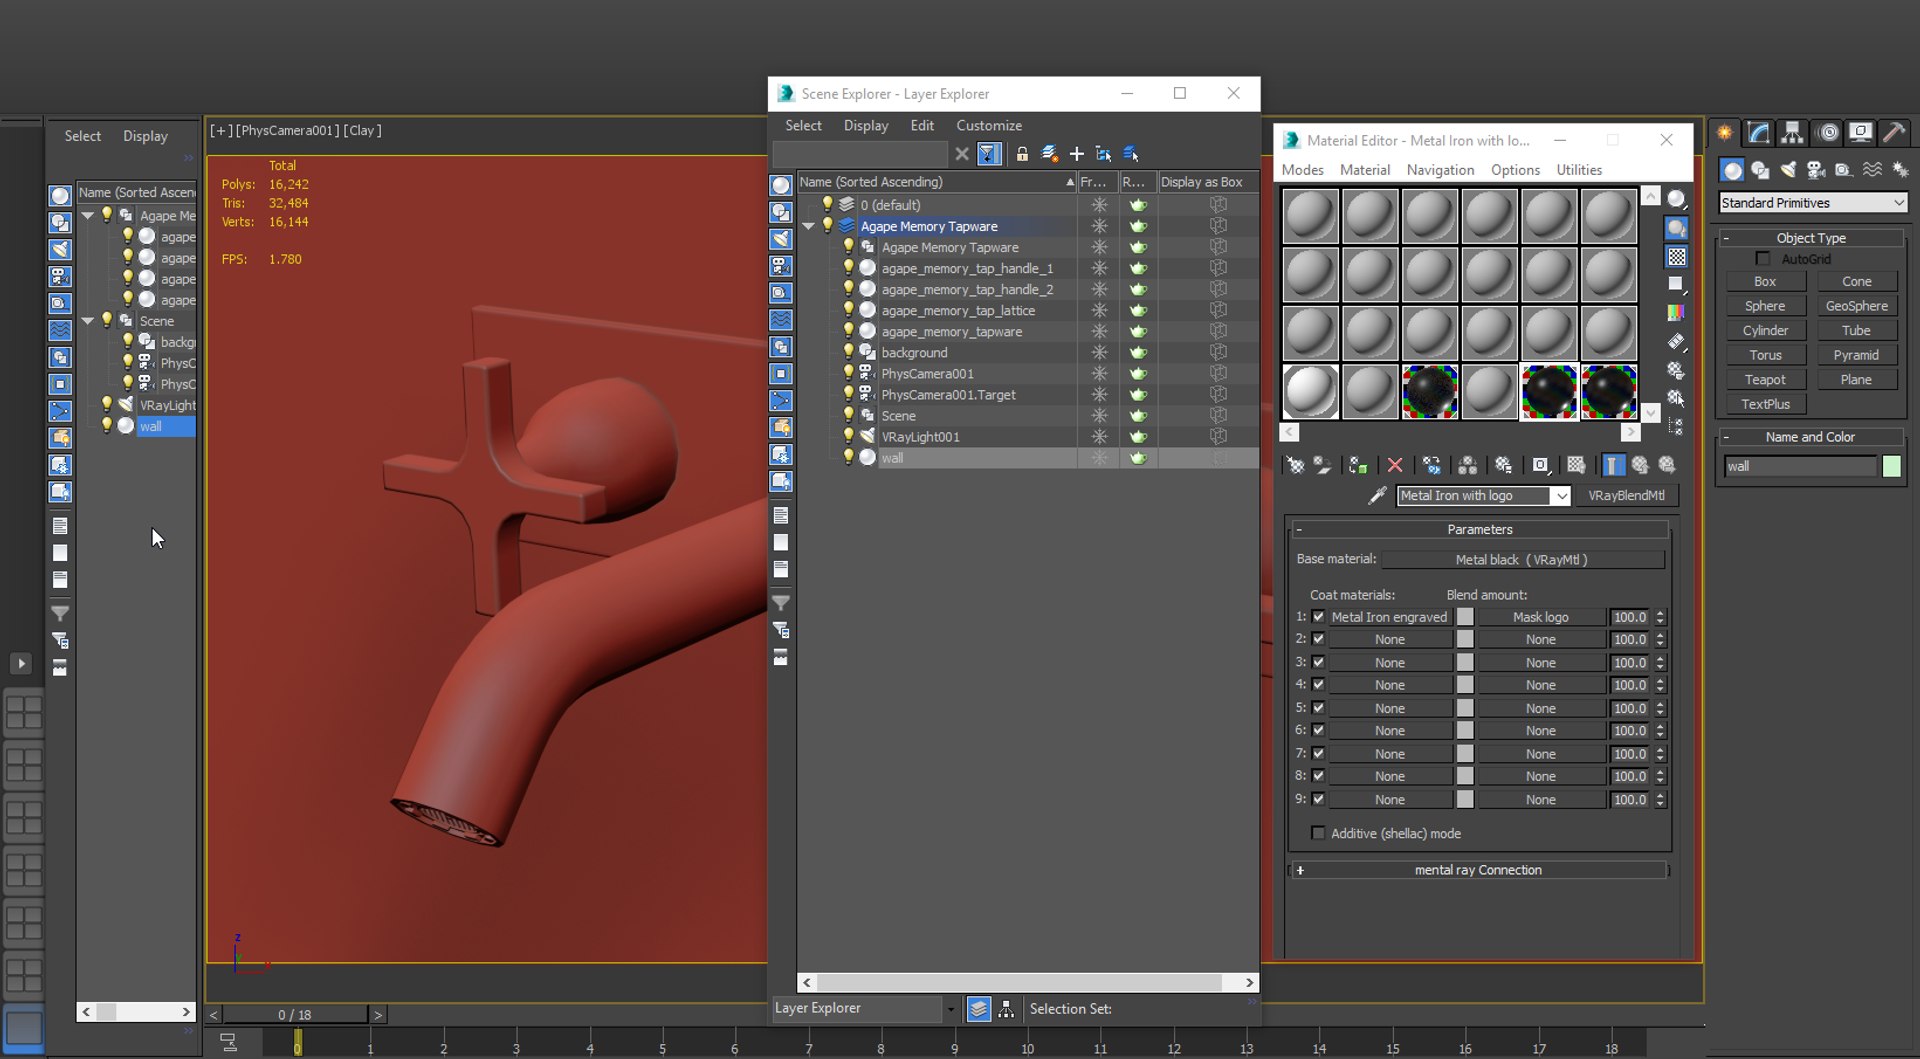Screen dimensions: 1920x1059
Task: Clear the Layer Explorer search with X icon
Action: 961,154
